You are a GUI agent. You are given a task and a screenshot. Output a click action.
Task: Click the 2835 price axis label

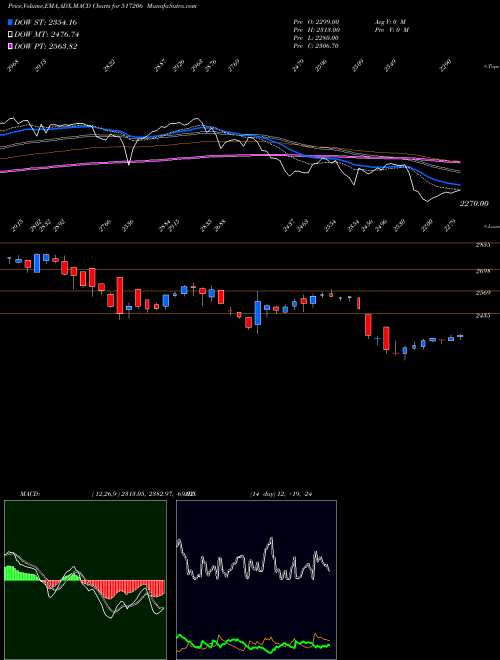click(x=482, y=245)
